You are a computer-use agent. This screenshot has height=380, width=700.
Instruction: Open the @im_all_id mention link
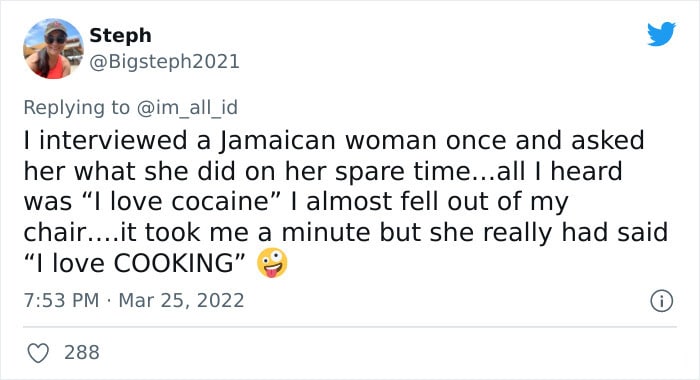pos(187,108)
